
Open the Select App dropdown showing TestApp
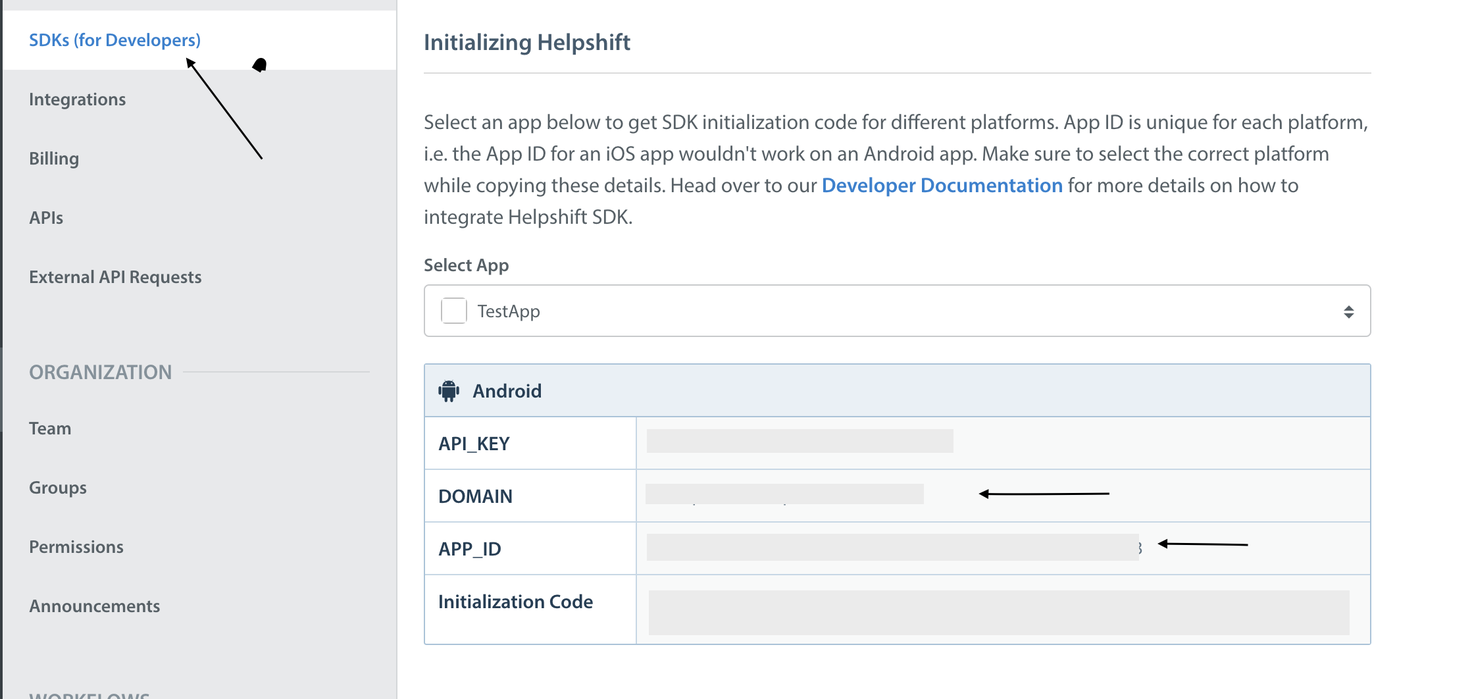point(896,311)
